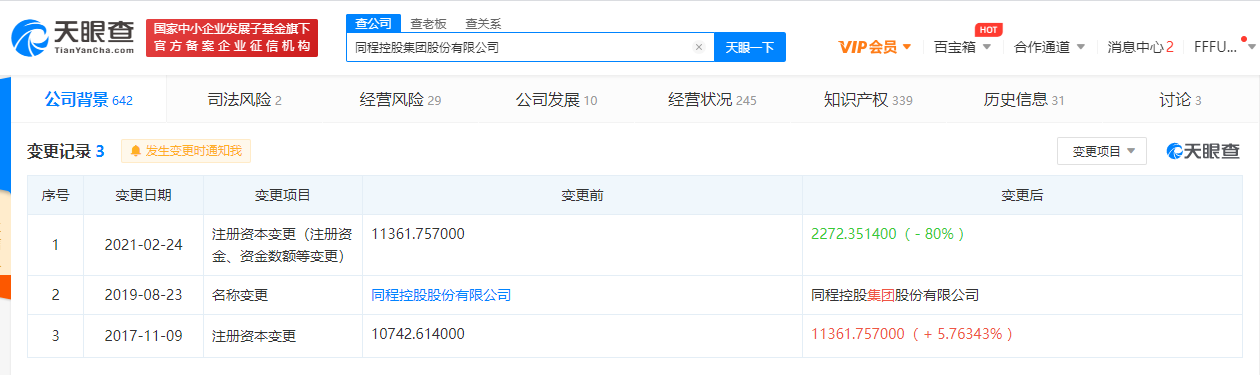Click the 10742.614000 value cell
The height and width of the screenshot is (375, 1260).
tap(417, 333)
